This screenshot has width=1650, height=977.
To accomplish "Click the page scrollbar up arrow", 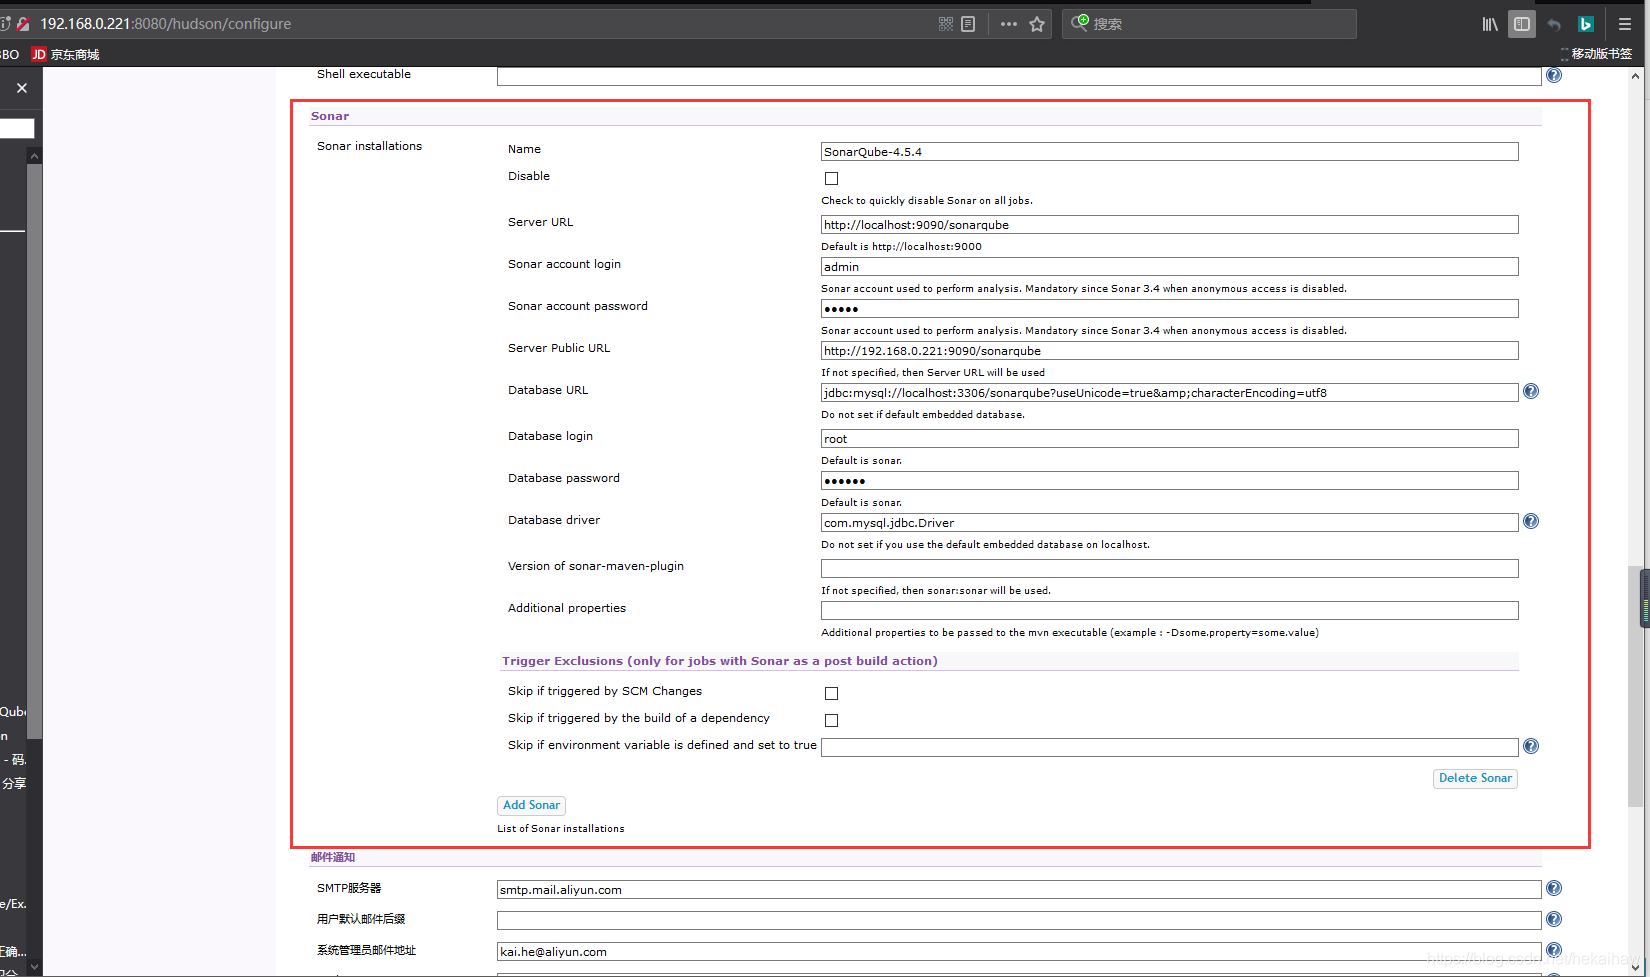I will click(1635, 76).
